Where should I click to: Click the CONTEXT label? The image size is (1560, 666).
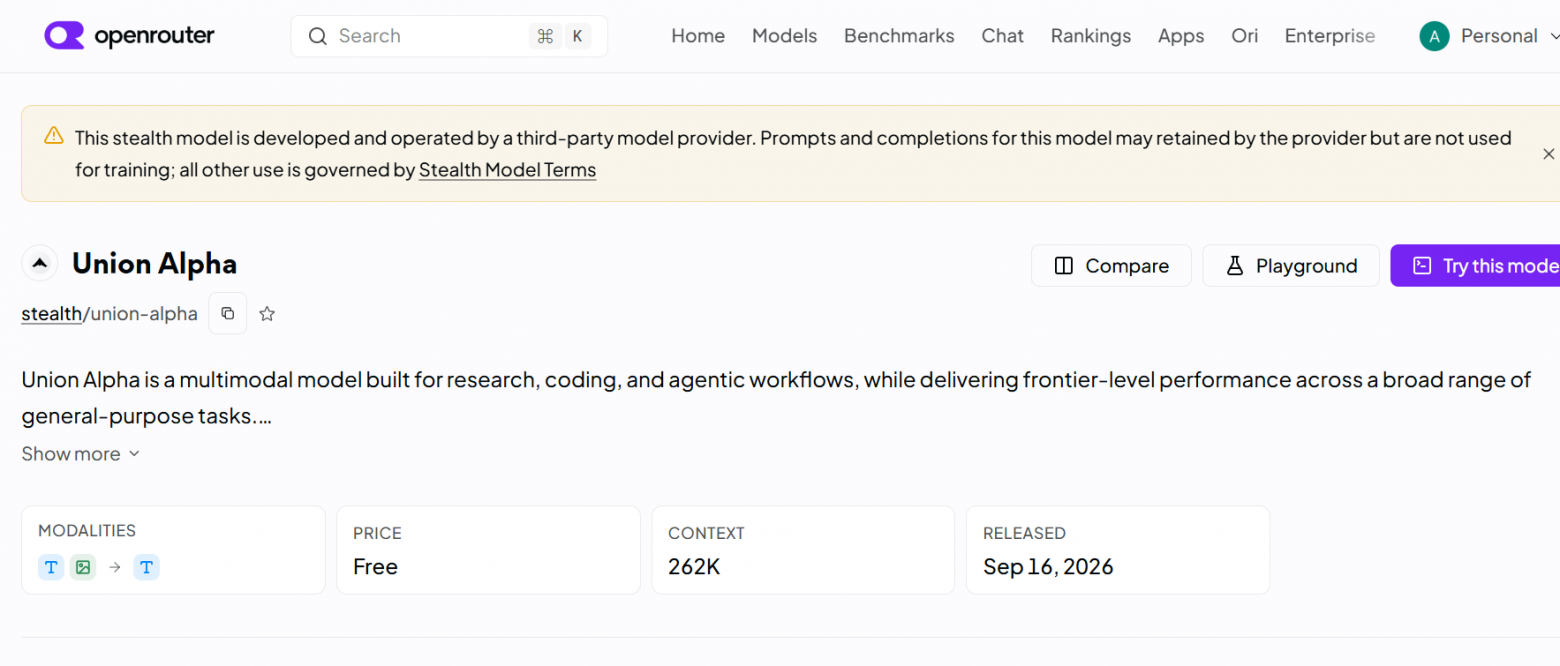706,533
